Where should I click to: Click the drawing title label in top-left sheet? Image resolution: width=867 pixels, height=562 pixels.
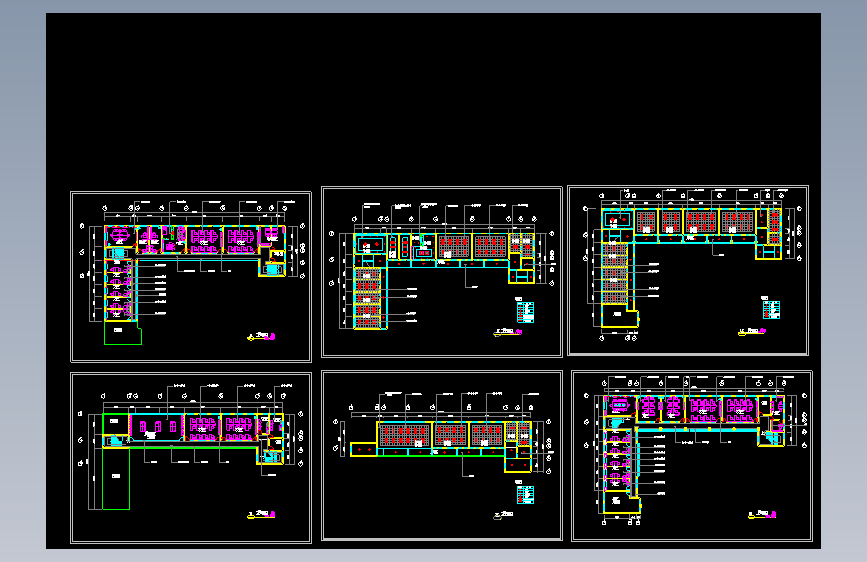pyautogui.click(x=261, y=336)
